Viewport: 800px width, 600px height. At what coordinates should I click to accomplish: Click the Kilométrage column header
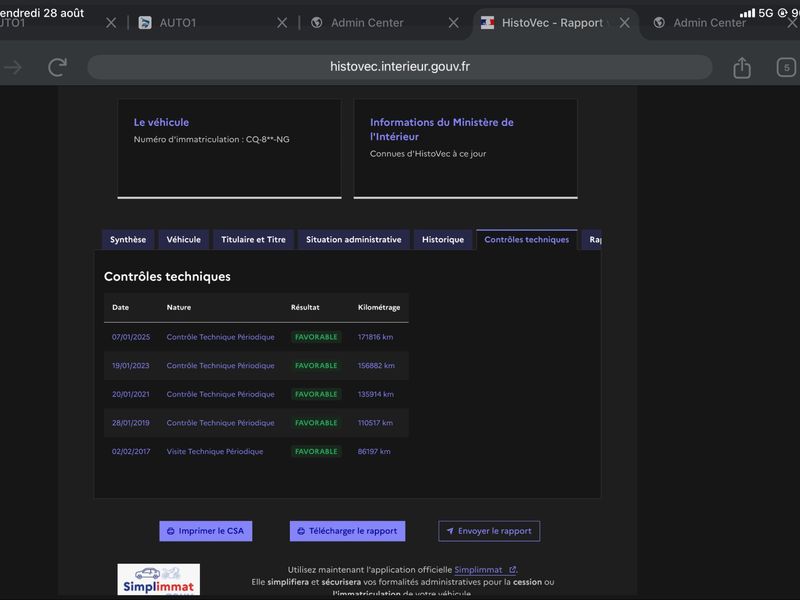click(379, 307)
